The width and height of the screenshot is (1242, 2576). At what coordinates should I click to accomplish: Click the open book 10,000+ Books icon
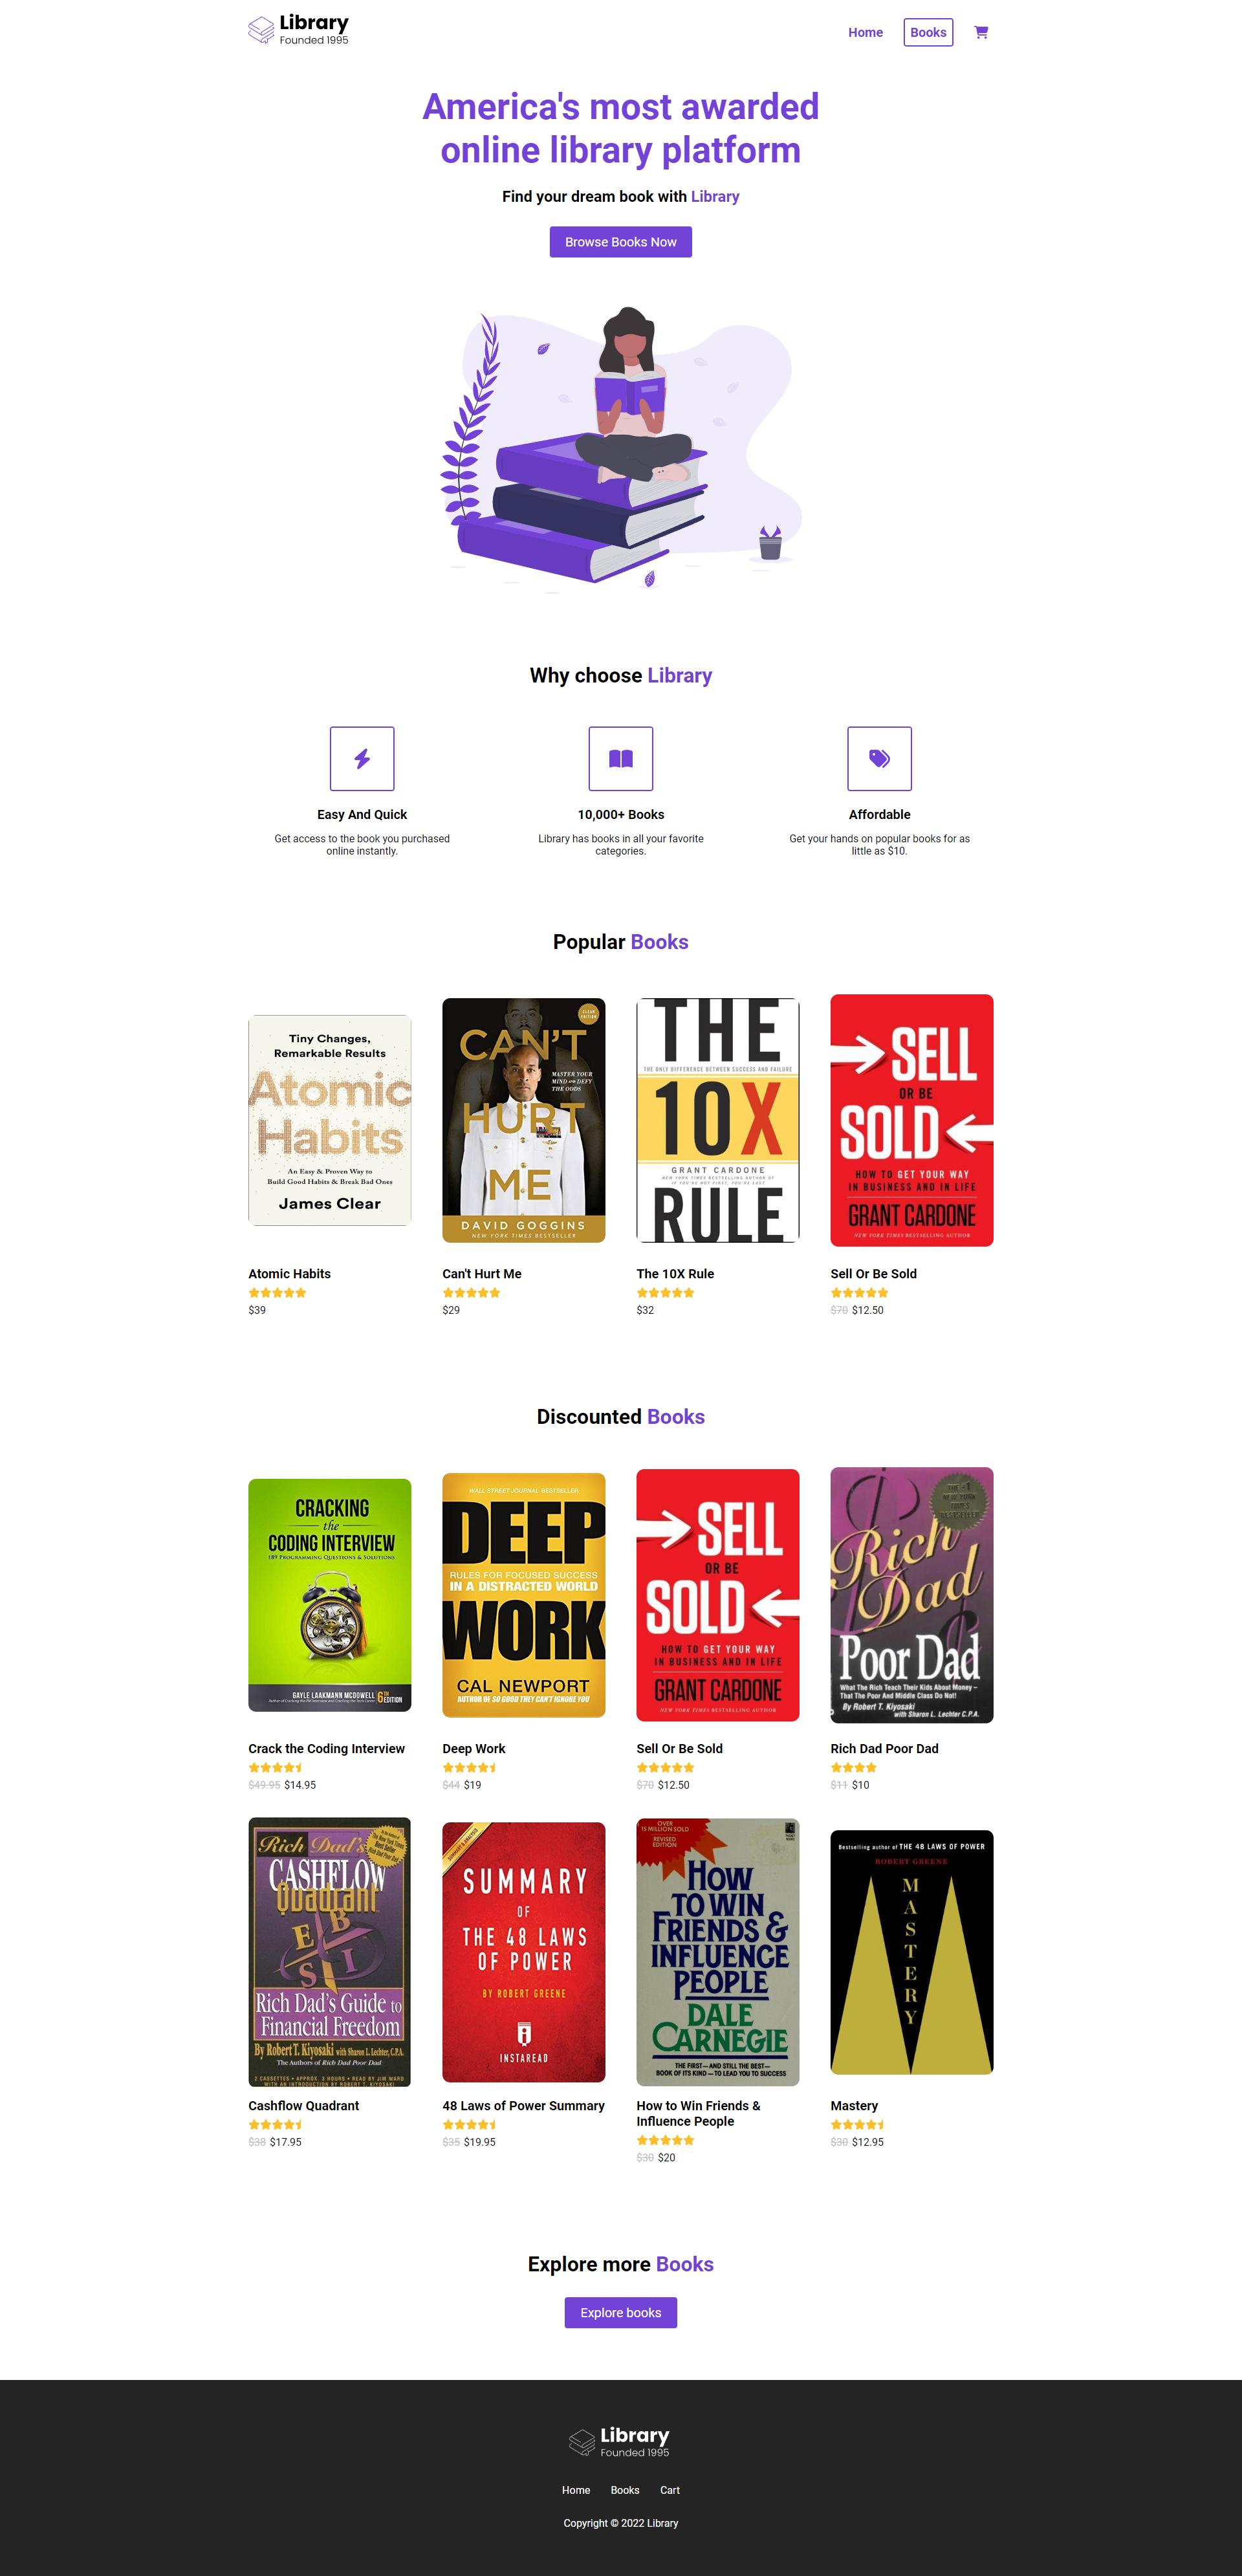pos(621,758)
